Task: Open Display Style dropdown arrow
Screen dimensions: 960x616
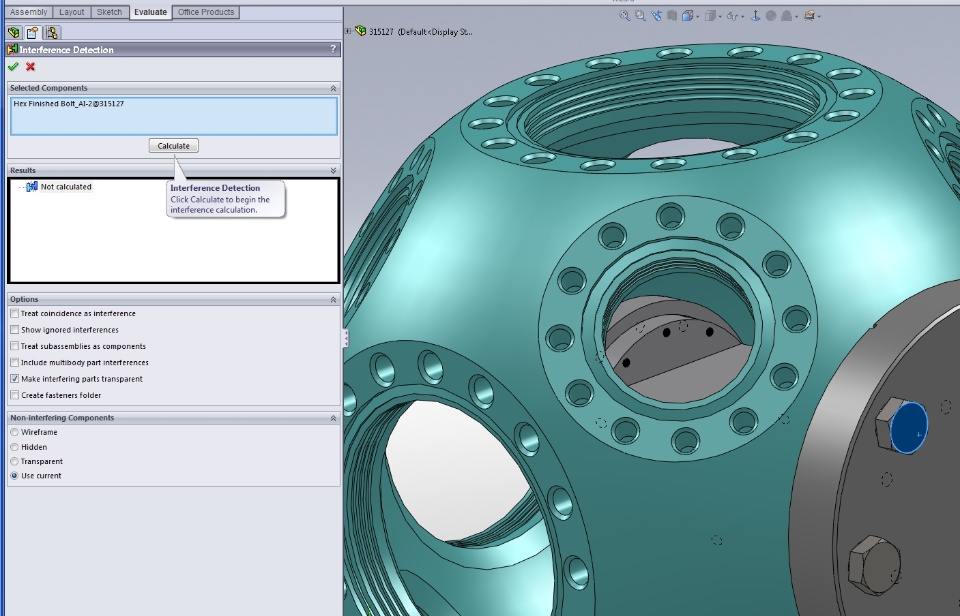Action: (720, 17)
